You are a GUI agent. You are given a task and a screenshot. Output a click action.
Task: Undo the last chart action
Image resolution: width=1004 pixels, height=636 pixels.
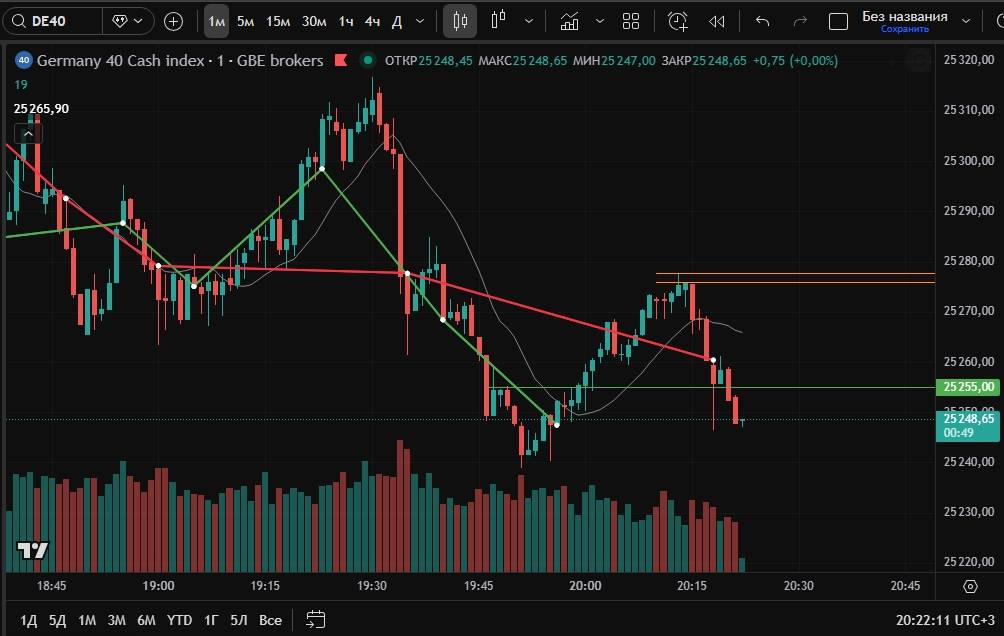click(x=763, y=21)
